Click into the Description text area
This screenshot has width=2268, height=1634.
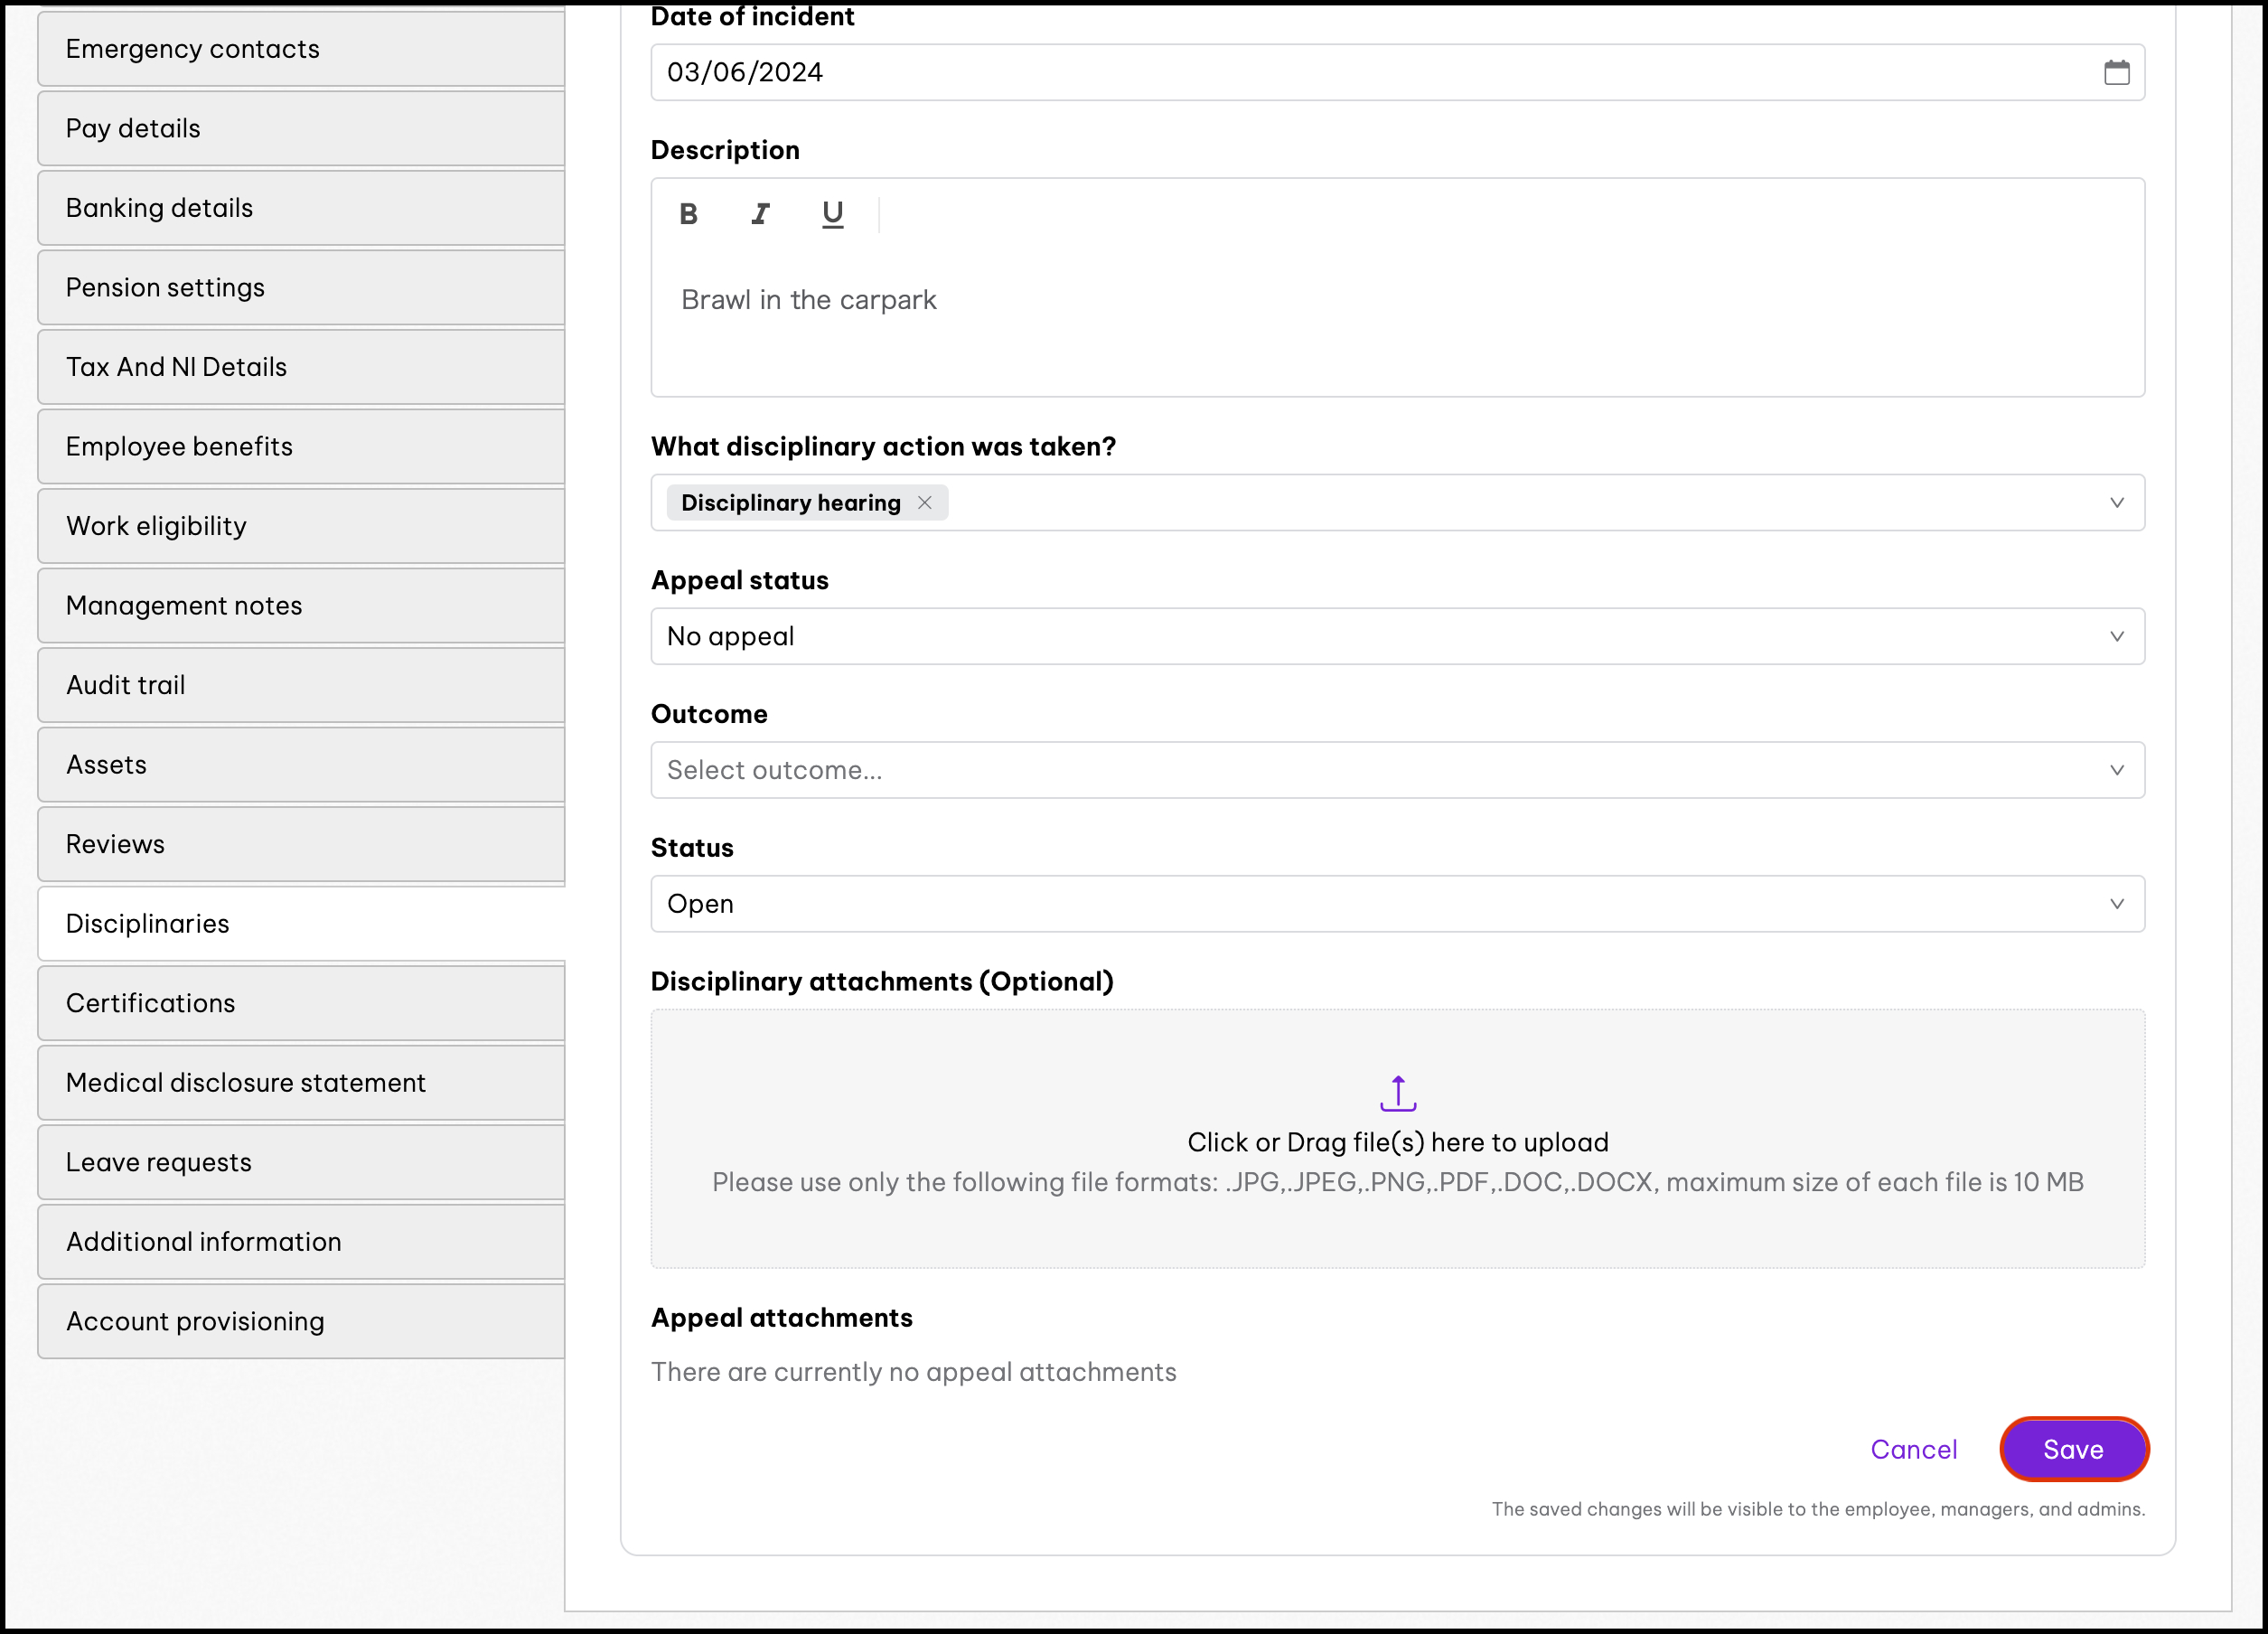(1397, 320)
